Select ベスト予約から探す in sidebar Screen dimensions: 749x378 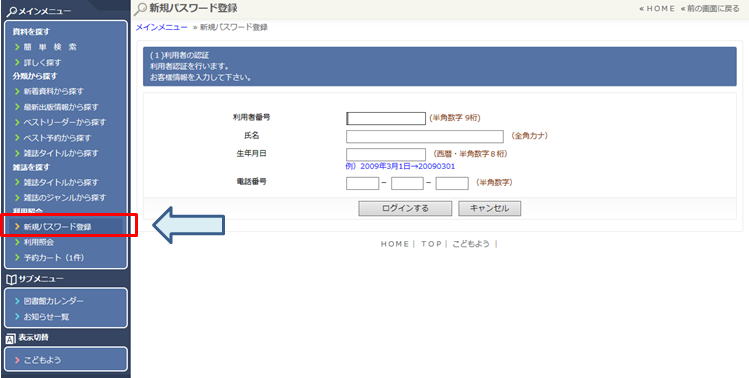coord(57,138)
